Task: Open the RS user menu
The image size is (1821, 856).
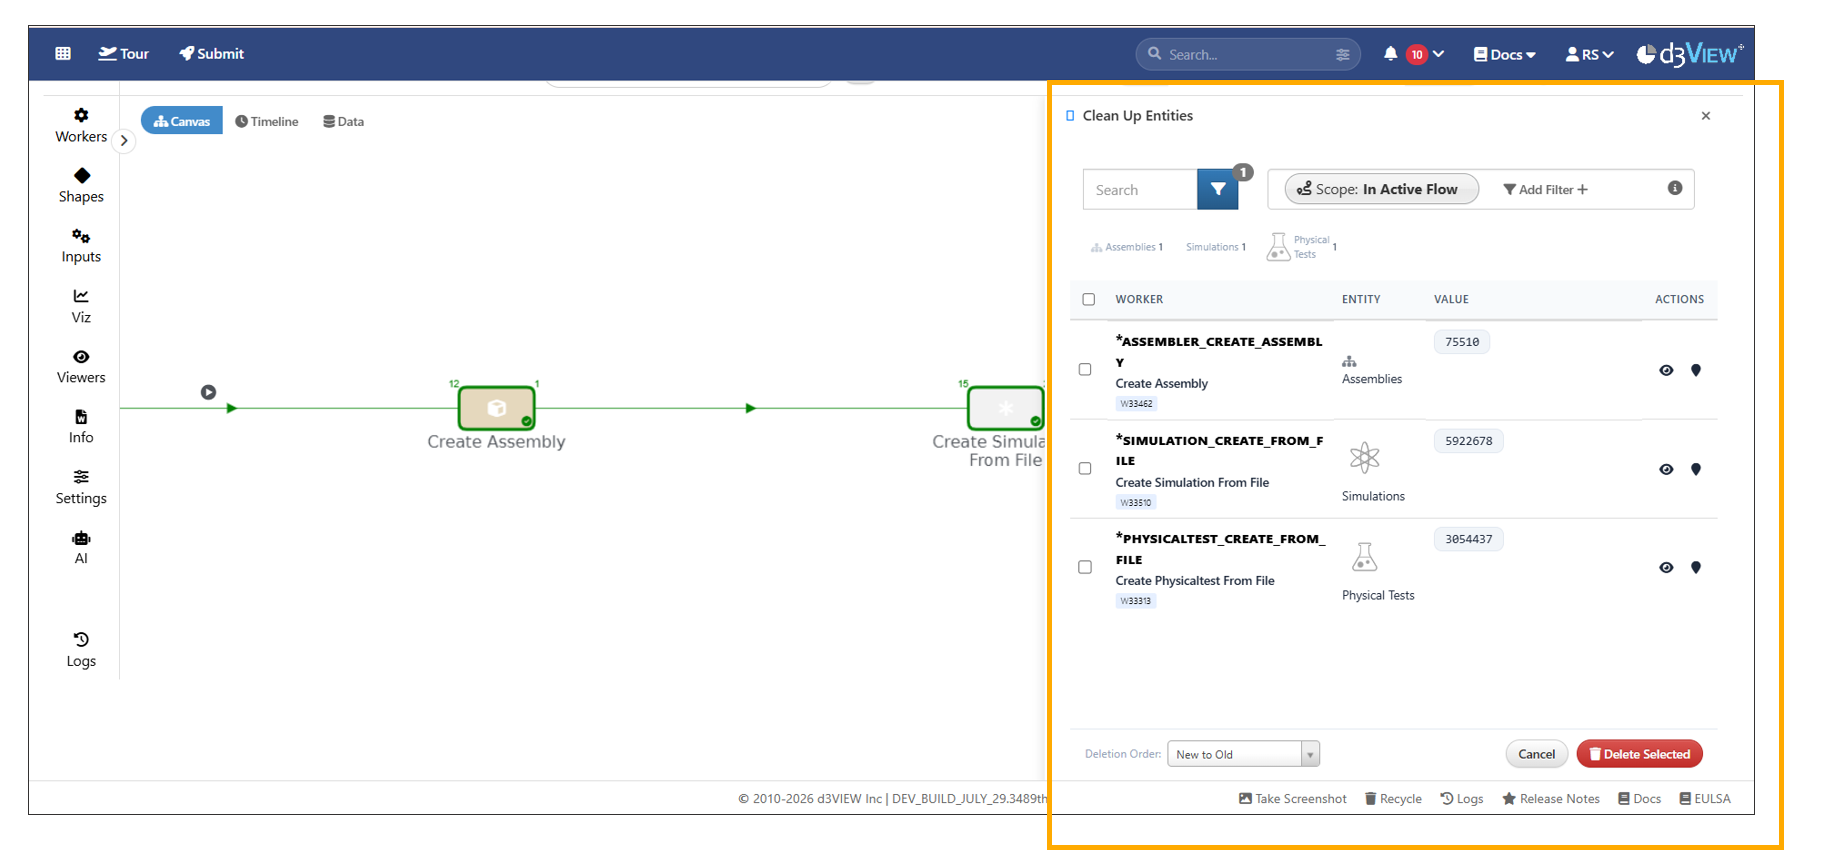Action: point(1588,54)
